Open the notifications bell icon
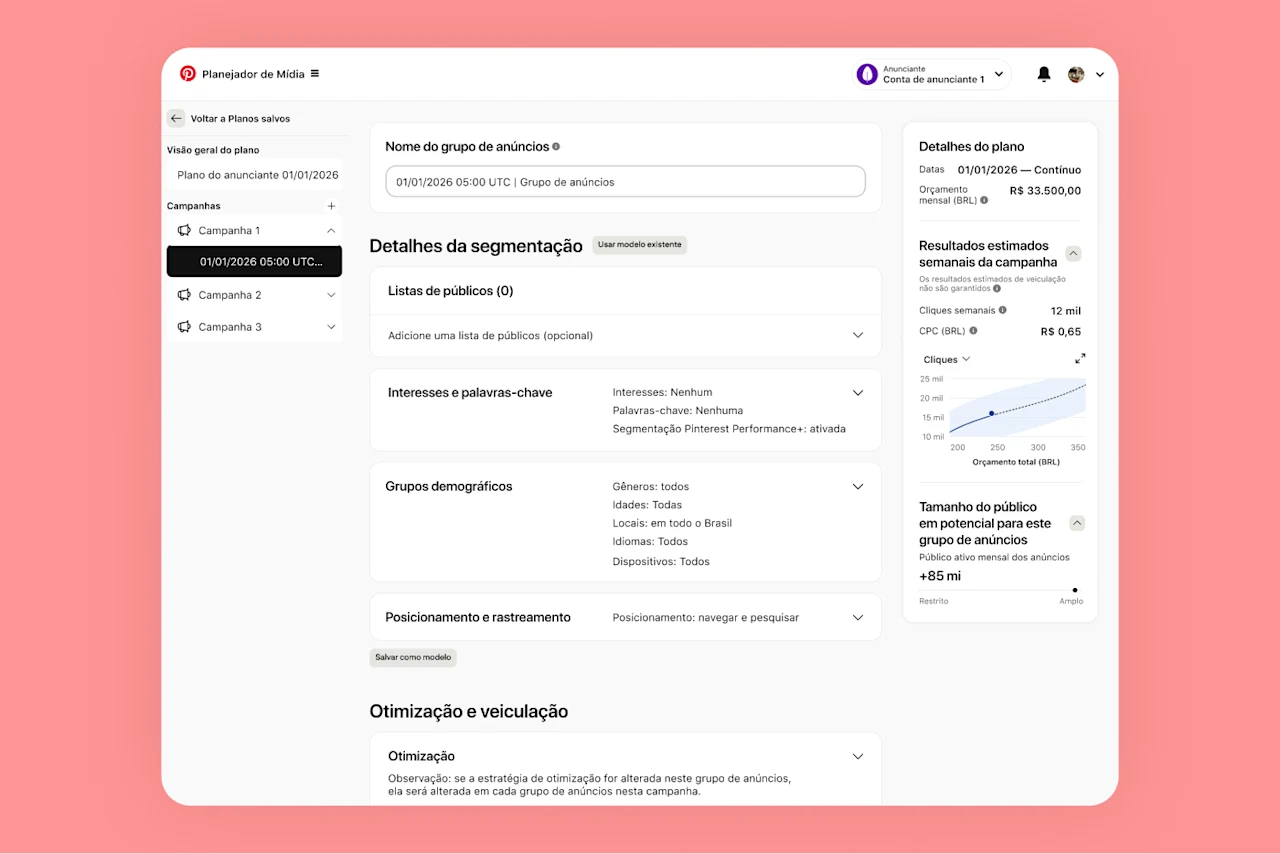Image resolution: width=1280 pixels, height=854 pixels. pos(1043,73)
